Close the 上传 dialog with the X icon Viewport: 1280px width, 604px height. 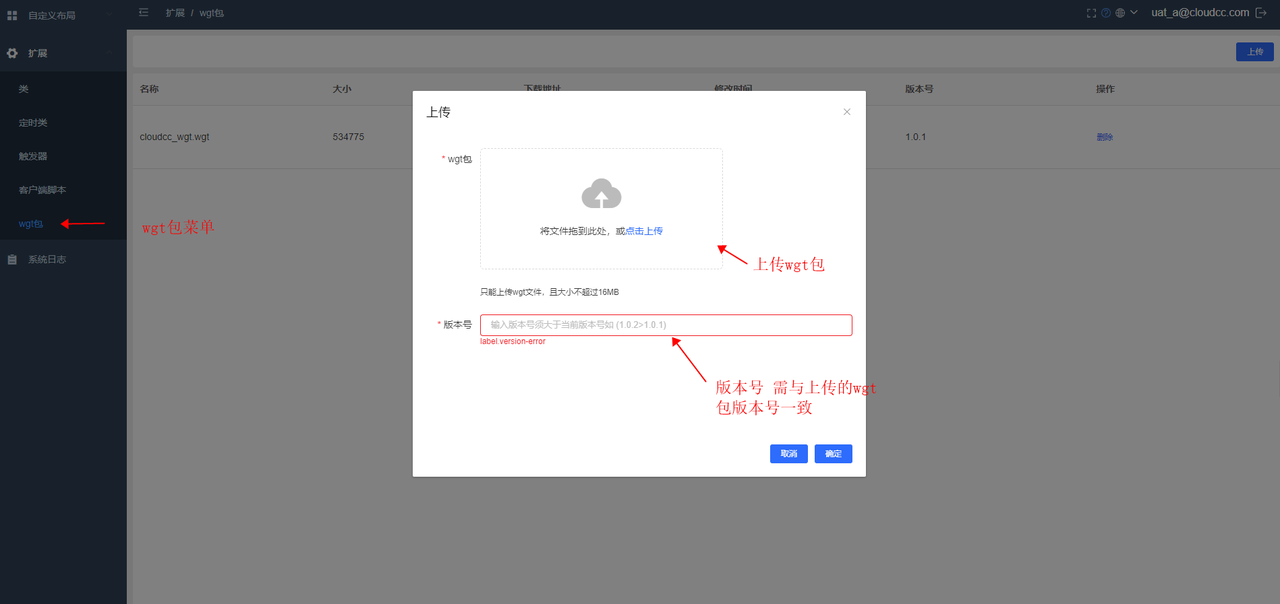pos(847,112)
